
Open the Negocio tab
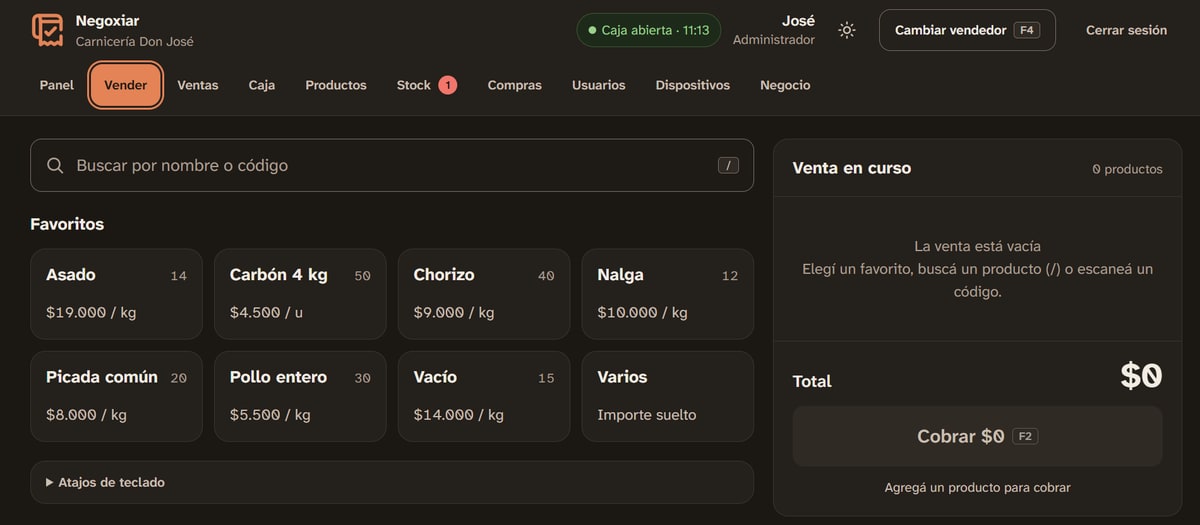tap(785, 85)
